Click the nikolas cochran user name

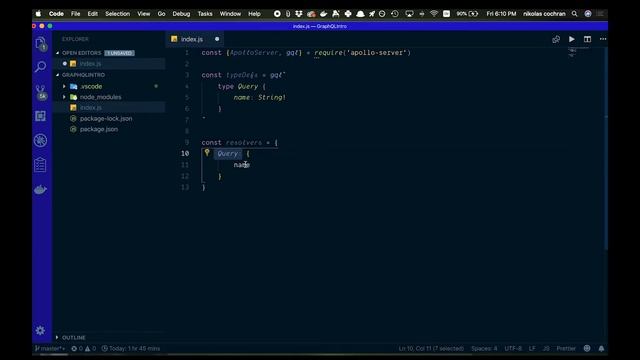point(544,14)
